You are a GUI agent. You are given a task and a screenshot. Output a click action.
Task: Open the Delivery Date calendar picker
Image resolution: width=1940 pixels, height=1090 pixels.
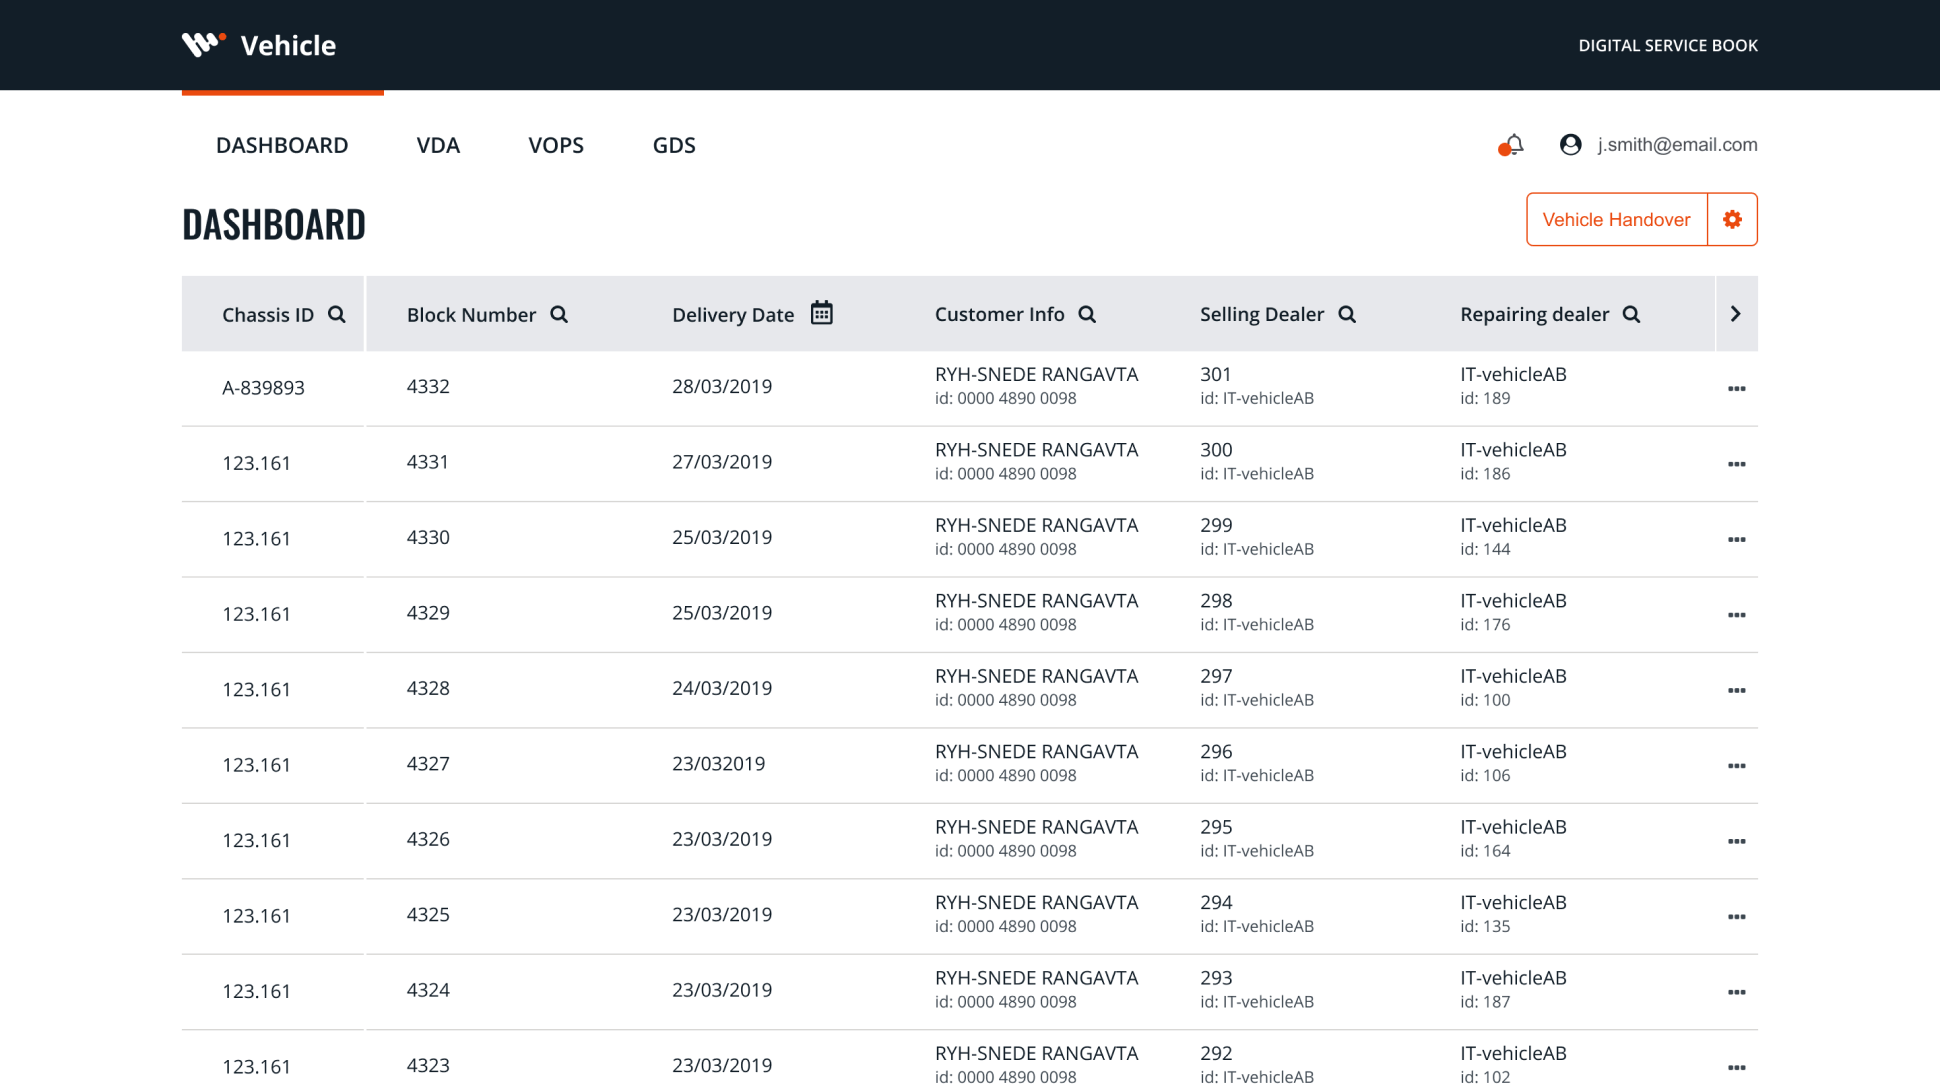pyautogui.click(x=821, y=314)
